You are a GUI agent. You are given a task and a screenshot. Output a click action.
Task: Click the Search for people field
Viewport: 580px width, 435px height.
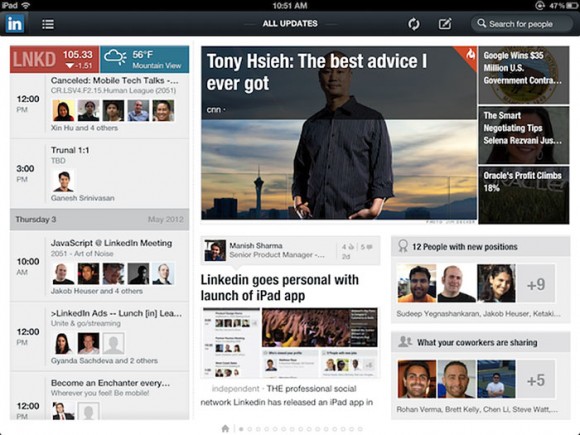[x=521, y=24]
